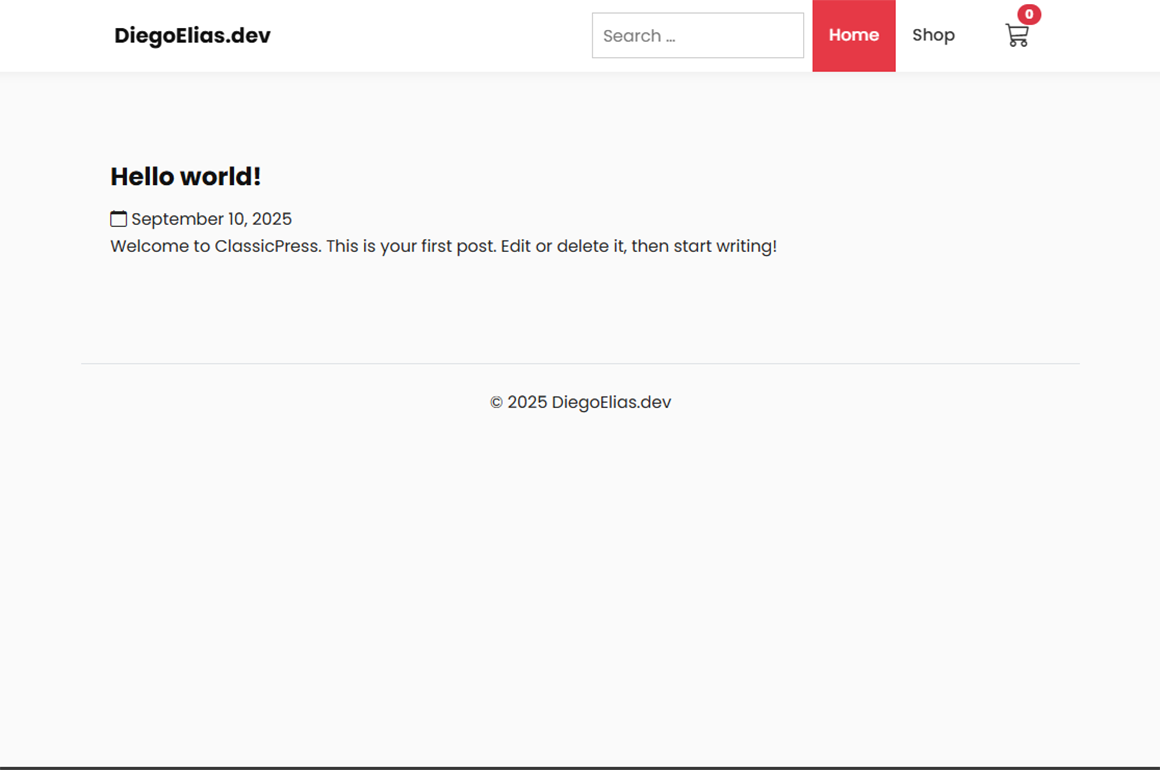Click the calendar icon beside the post date
The height and width of the screenshot is (770, 1160).
pyautogui.click(x=118, y=219)
